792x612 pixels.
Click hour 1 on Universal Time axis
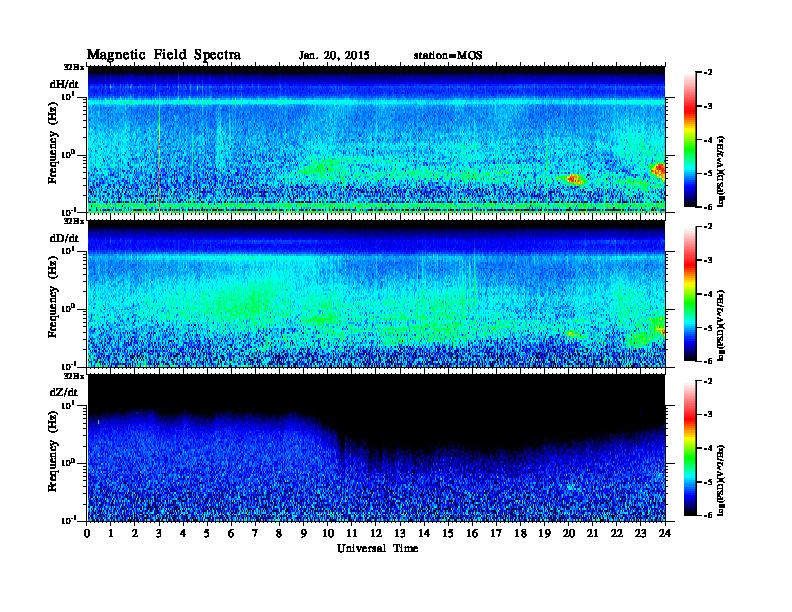pyautogui.click(x=111, y=533)
